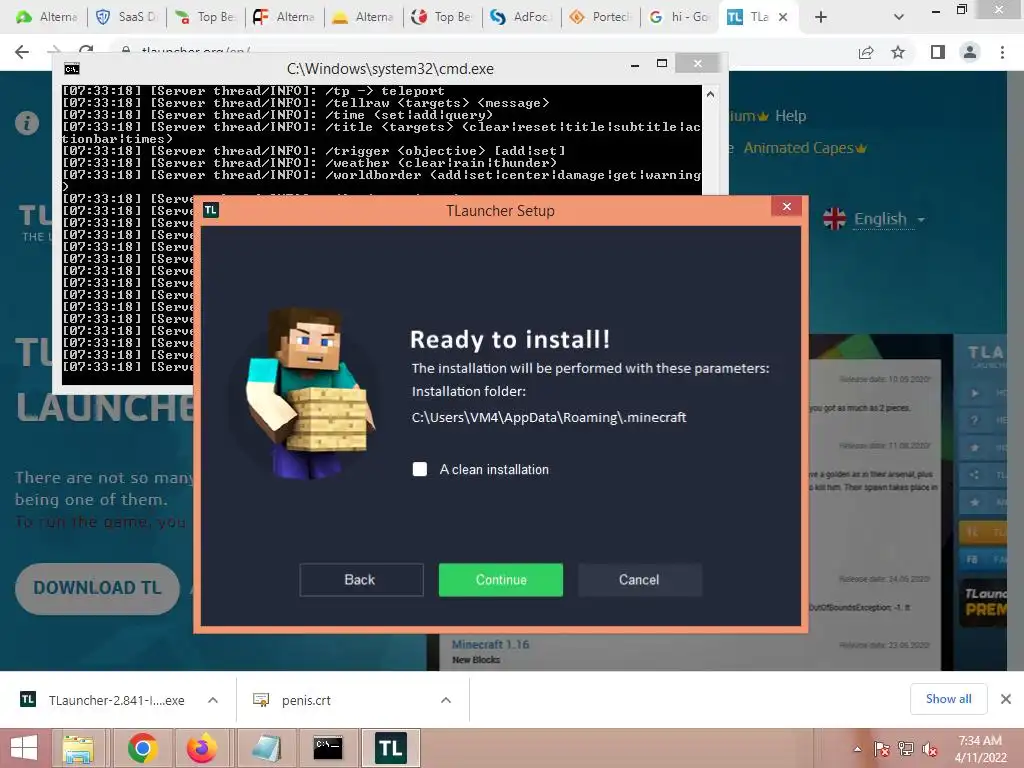
Task: Tick the 'A clean installation' checkbox
Action: click(420, 469)
